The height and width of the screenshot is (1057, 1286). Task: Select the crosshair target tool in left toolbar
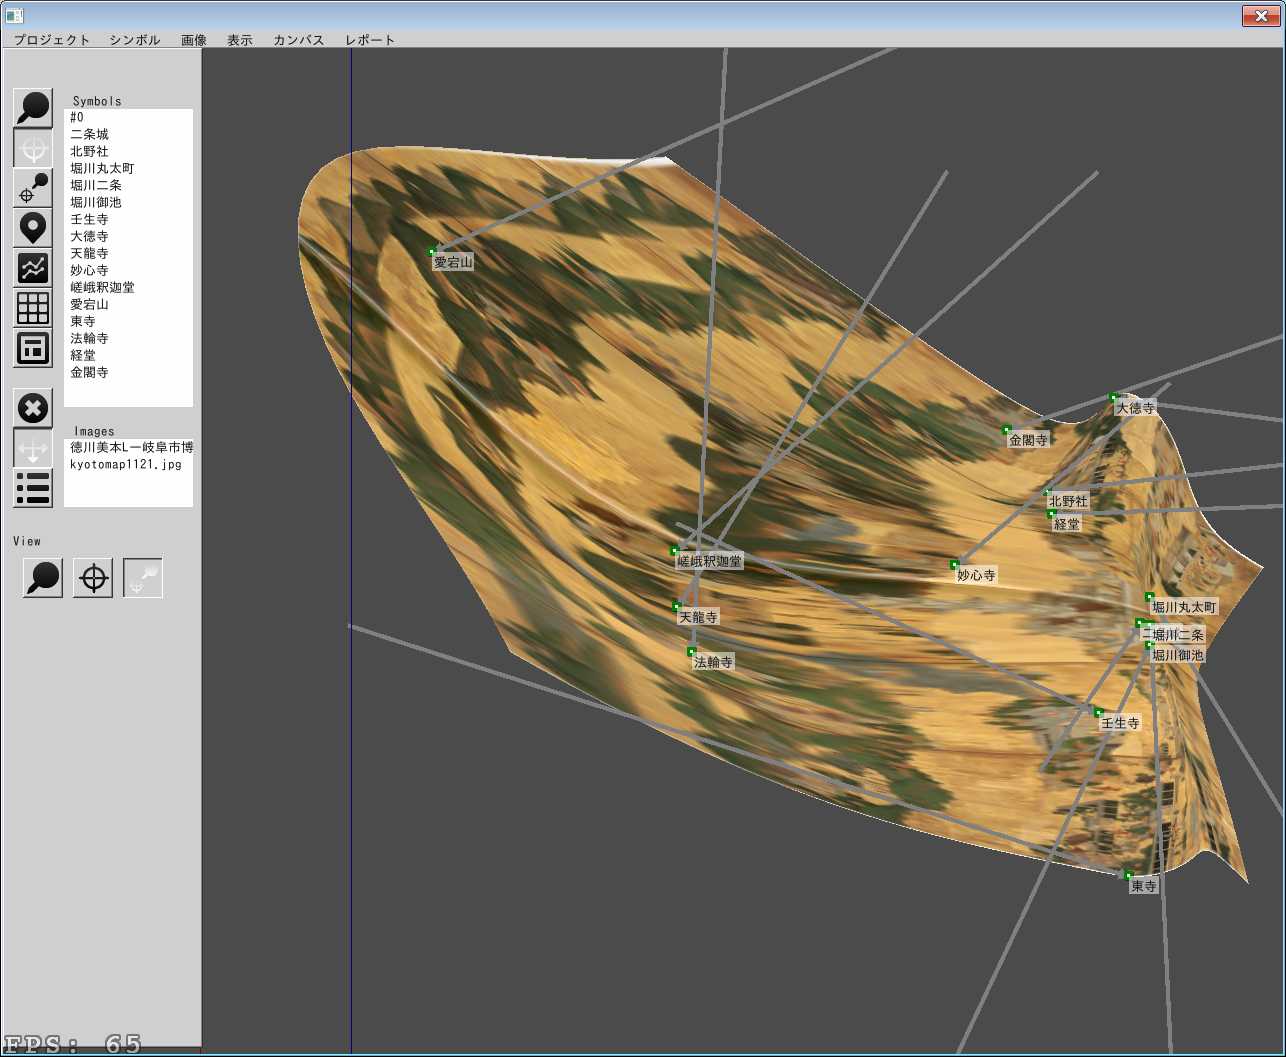(33, 148)
